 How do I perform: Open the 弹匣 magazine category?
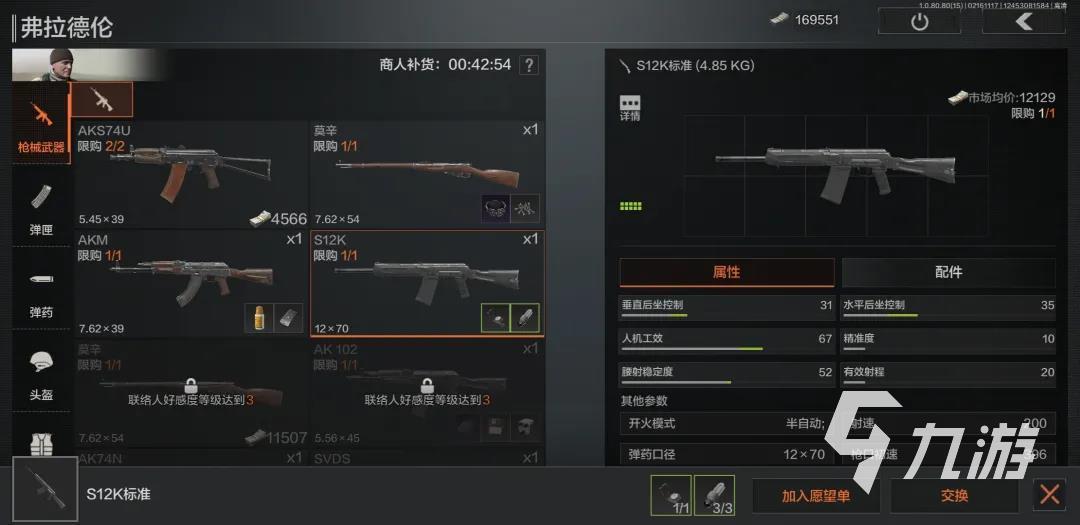[41, 207]
